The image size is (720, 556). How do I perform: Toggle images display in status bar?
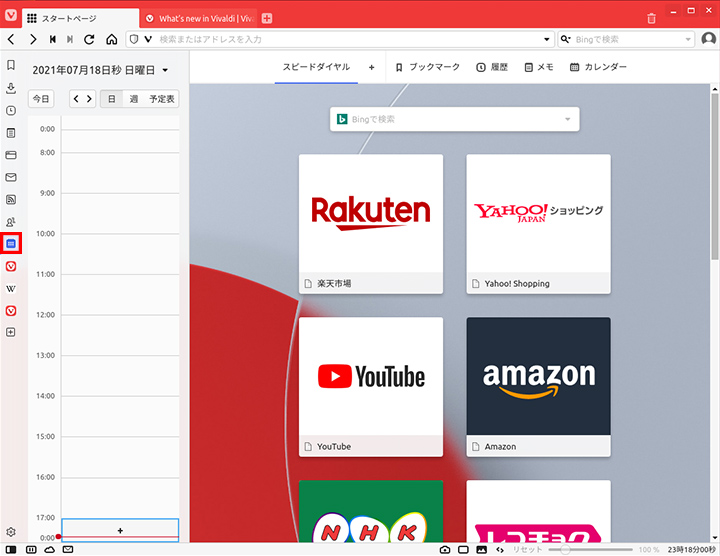(x=482, y=550)
